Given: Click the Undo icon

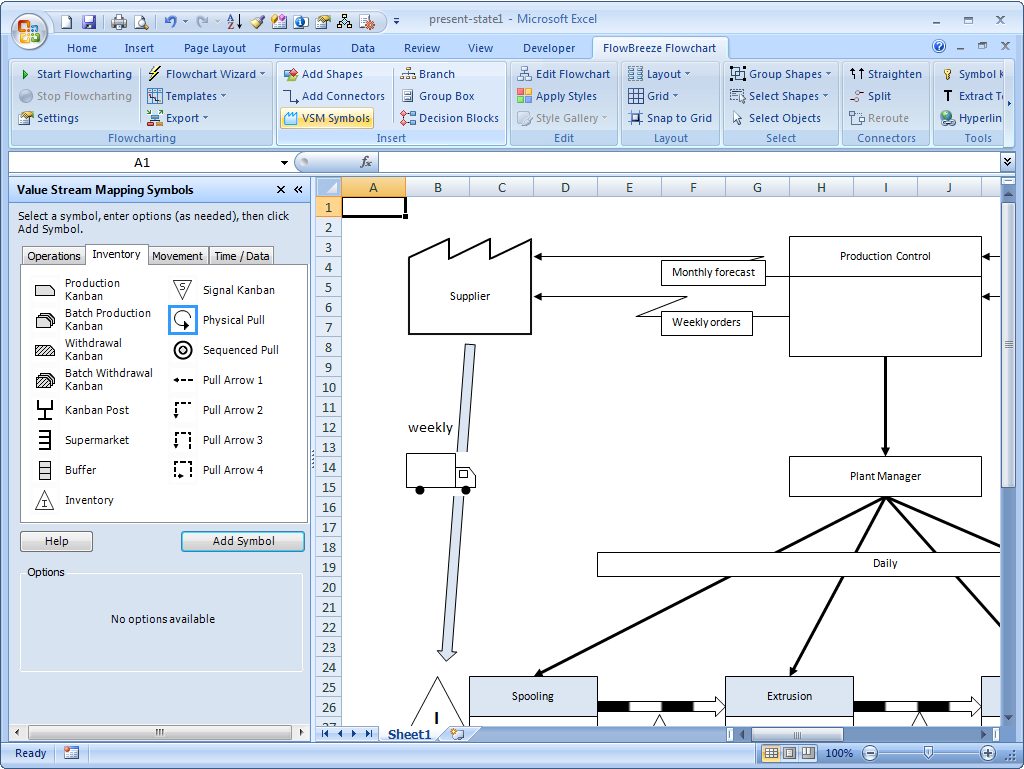Looking at the screenshot, I should tap(170, 22).
